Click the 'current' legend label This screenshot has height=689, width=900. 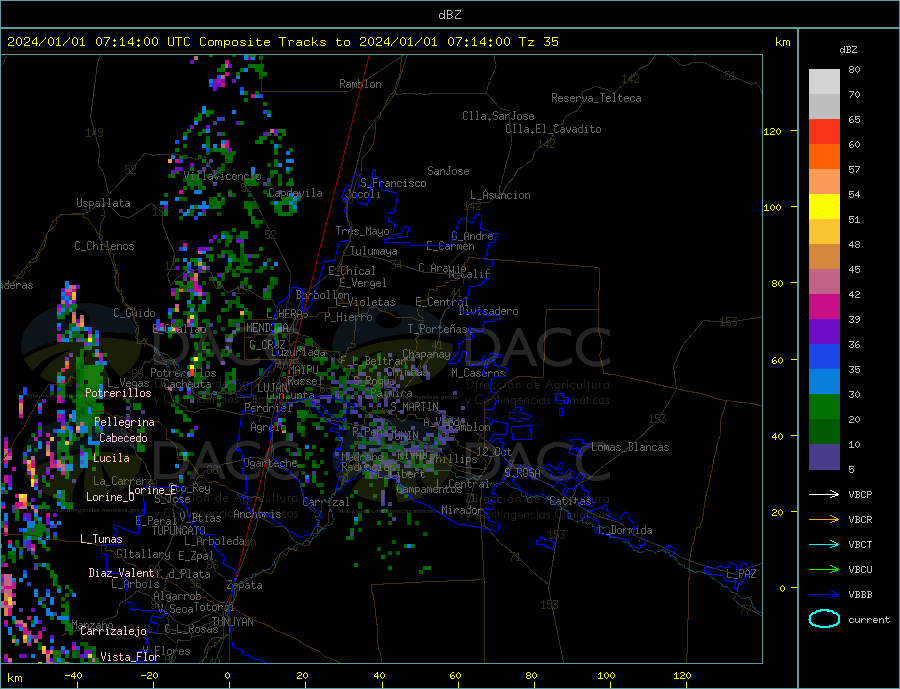point(869,620)
